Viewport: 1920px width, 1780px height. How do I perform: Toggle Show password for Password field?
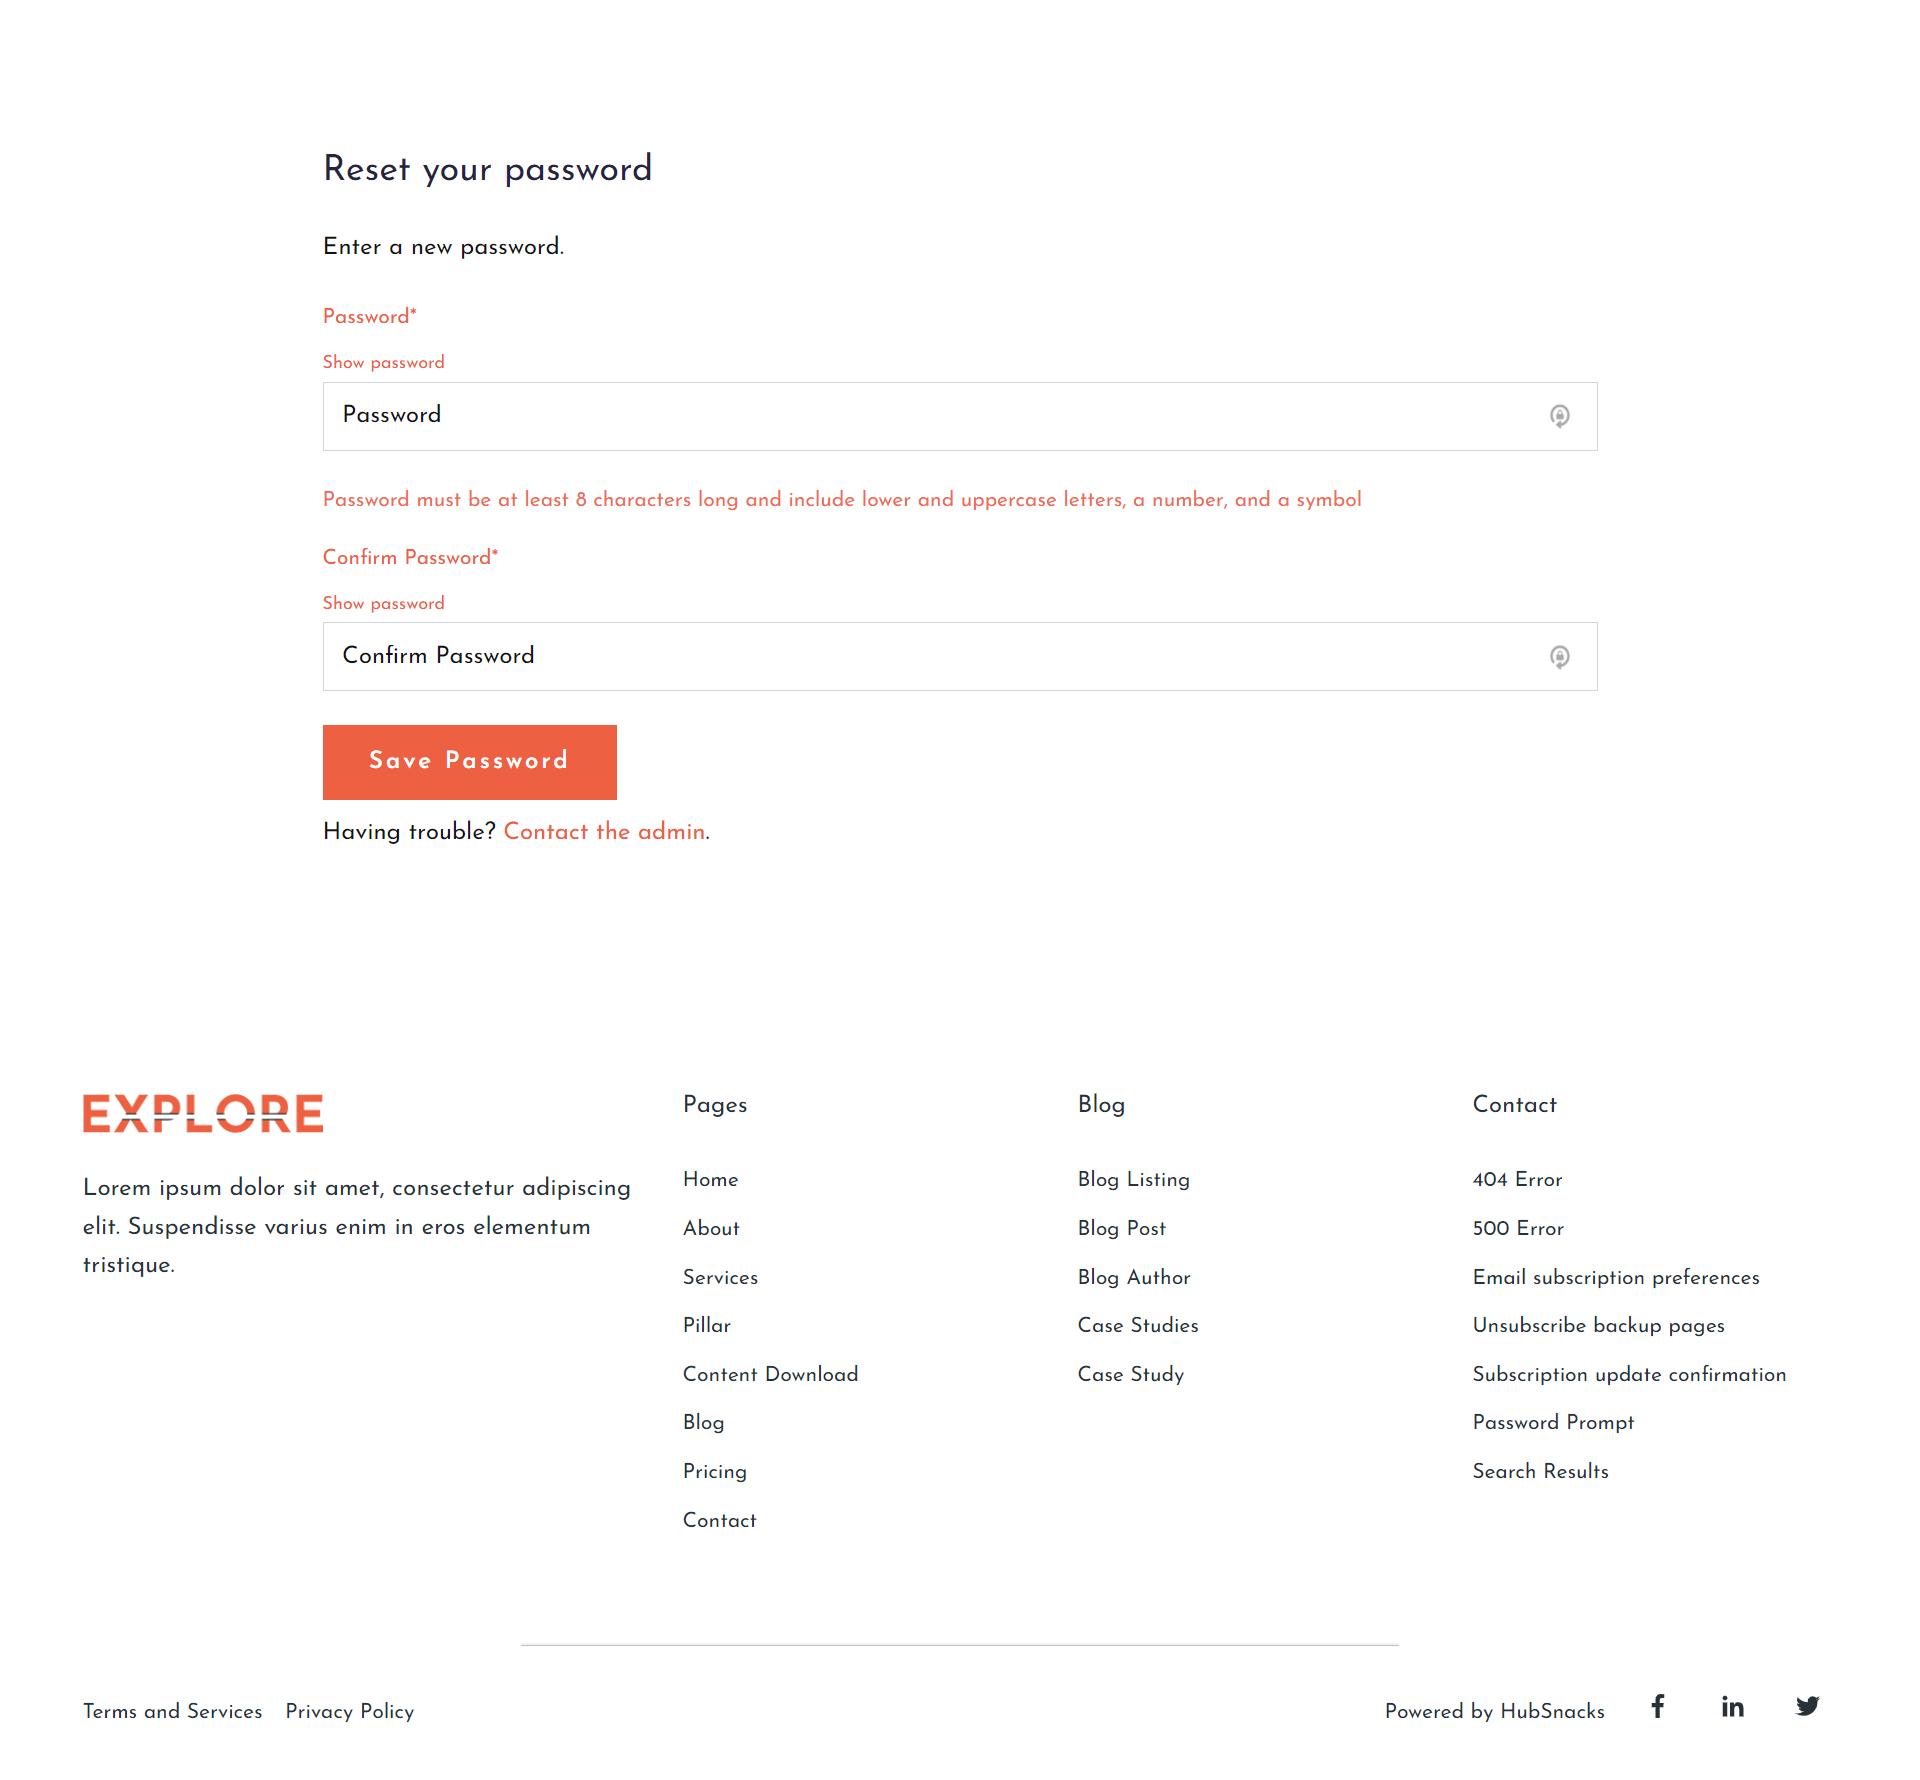tap(383, 362)
